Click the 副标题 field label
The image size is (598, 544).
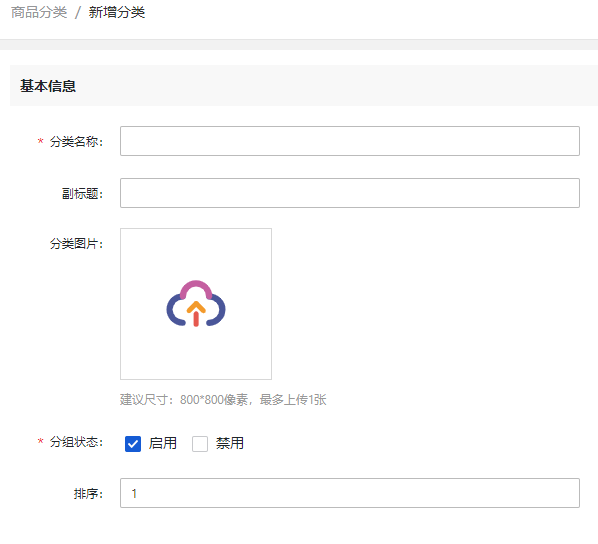(82, 193)
